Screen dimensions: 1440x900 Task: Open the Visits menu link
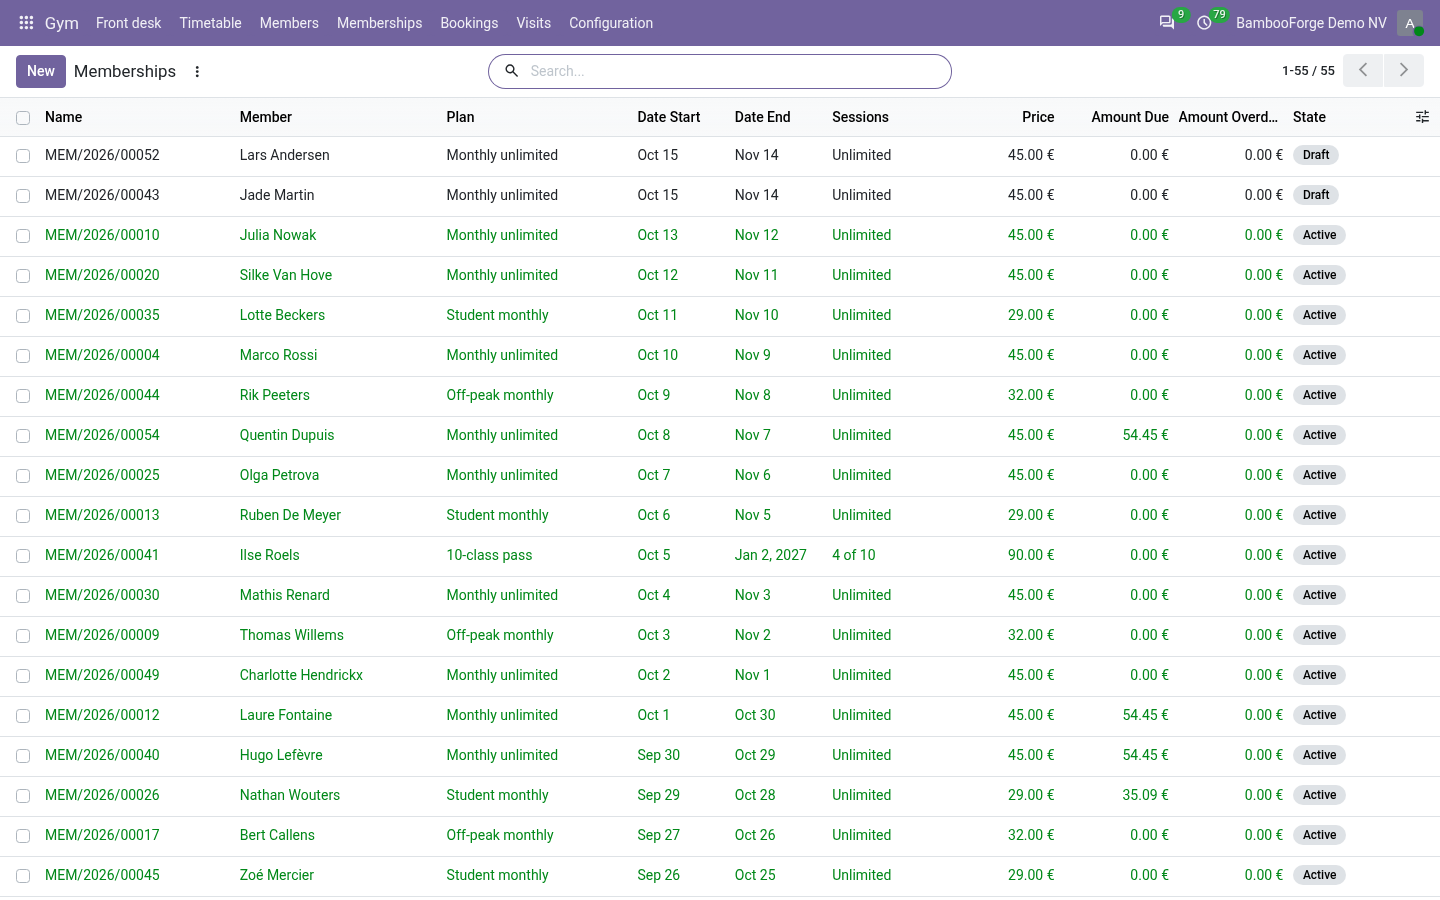tap(533, 23)
